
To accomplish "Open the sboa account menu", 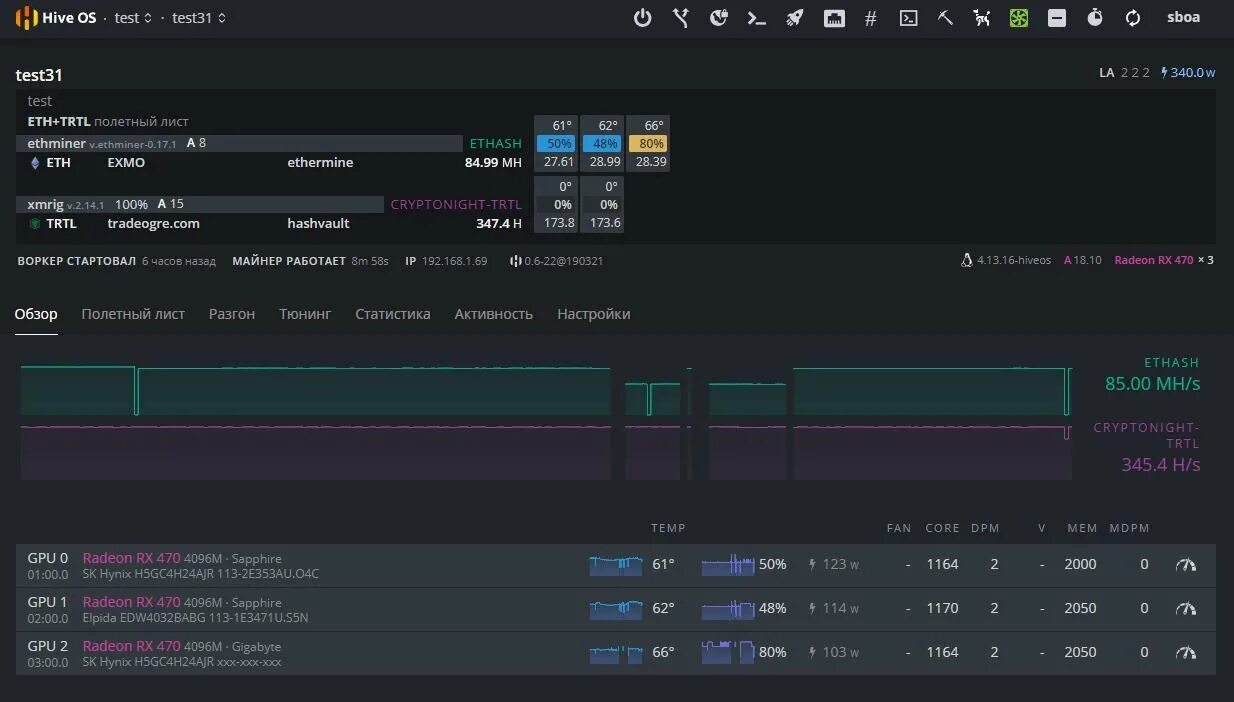I will pos(1184,17).
